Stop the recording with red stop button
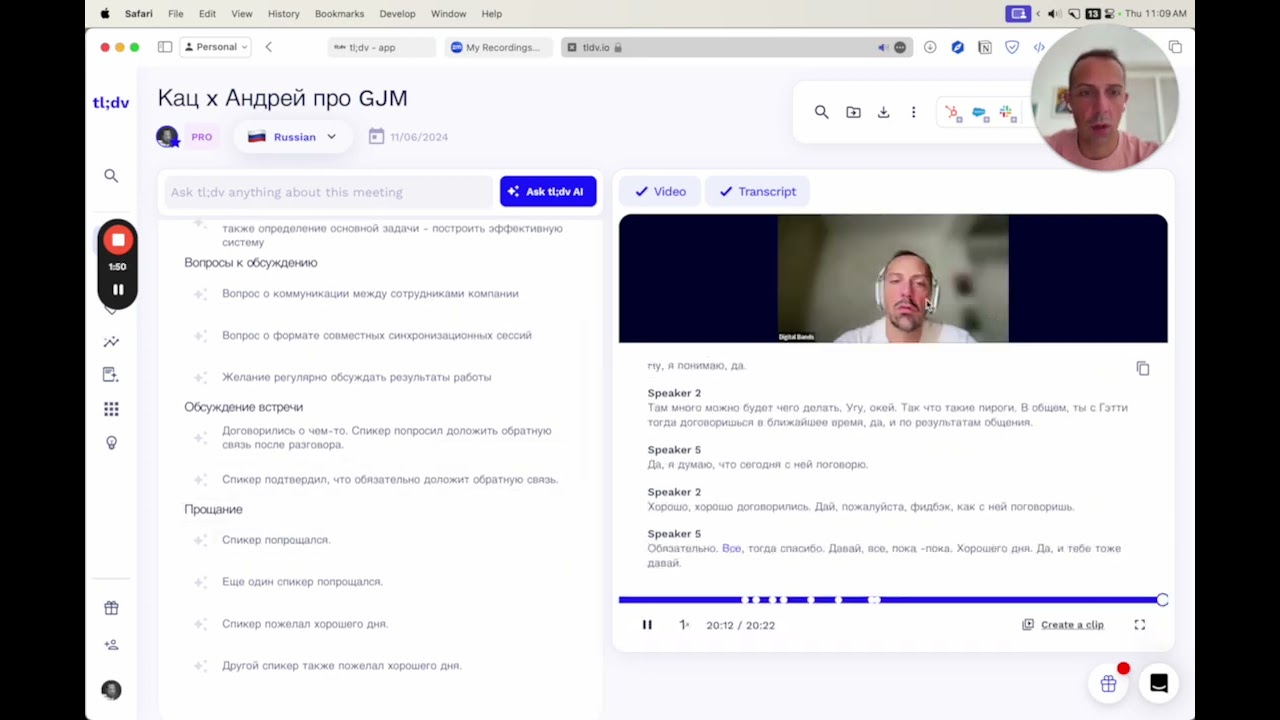The width and height of the screenshot is (1280, 720). click(x=118, y=240)
